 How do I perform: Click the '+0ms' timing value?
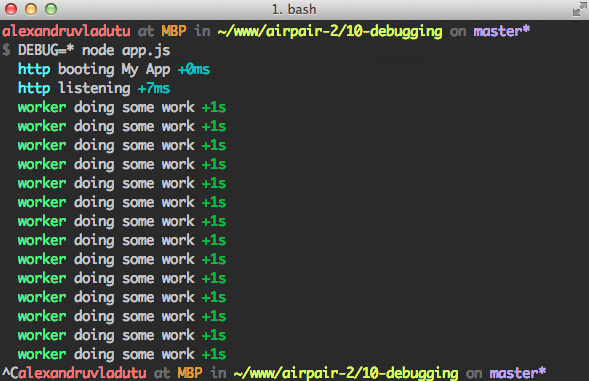click(x=193, y=70)
